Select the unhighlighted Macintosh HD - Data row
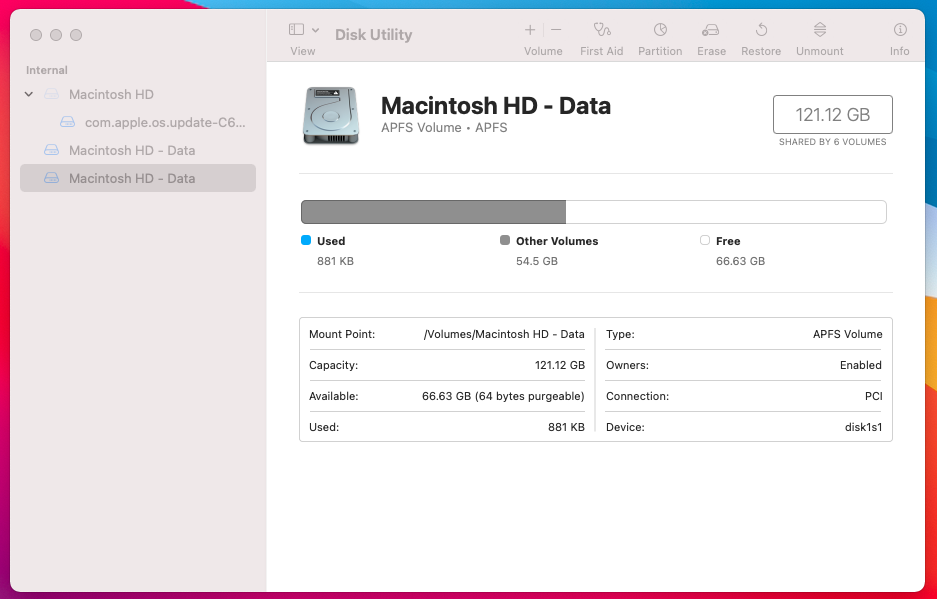 138,150
